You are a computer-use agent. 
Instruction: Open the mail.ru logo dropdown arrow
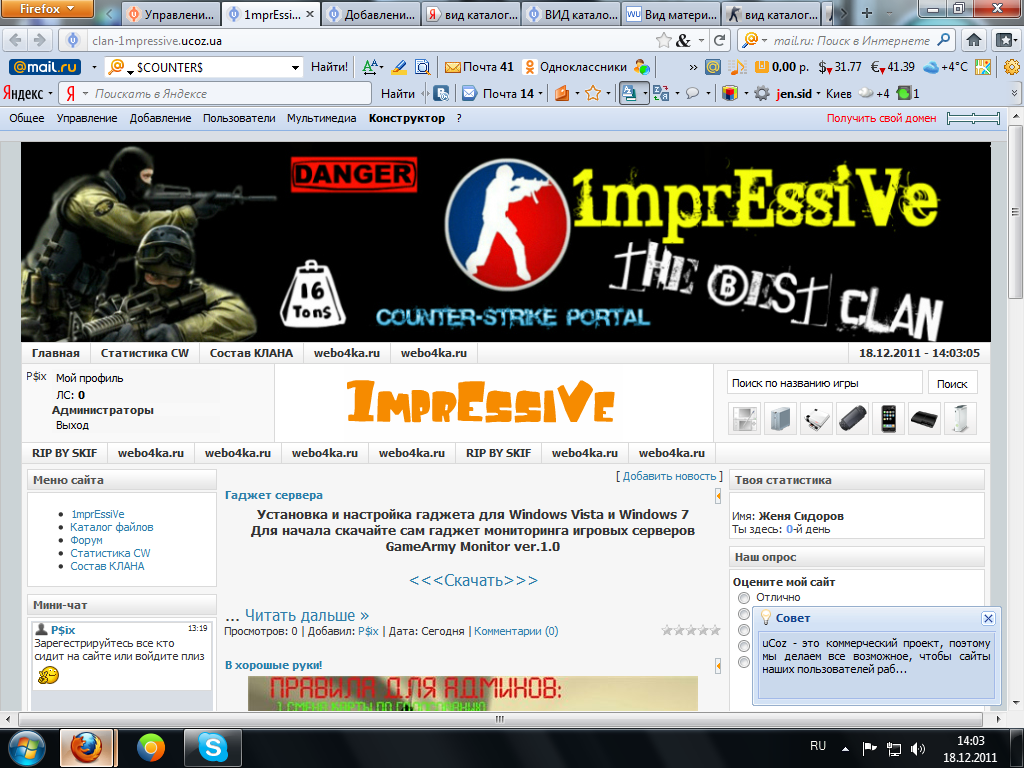pos(94,67)
